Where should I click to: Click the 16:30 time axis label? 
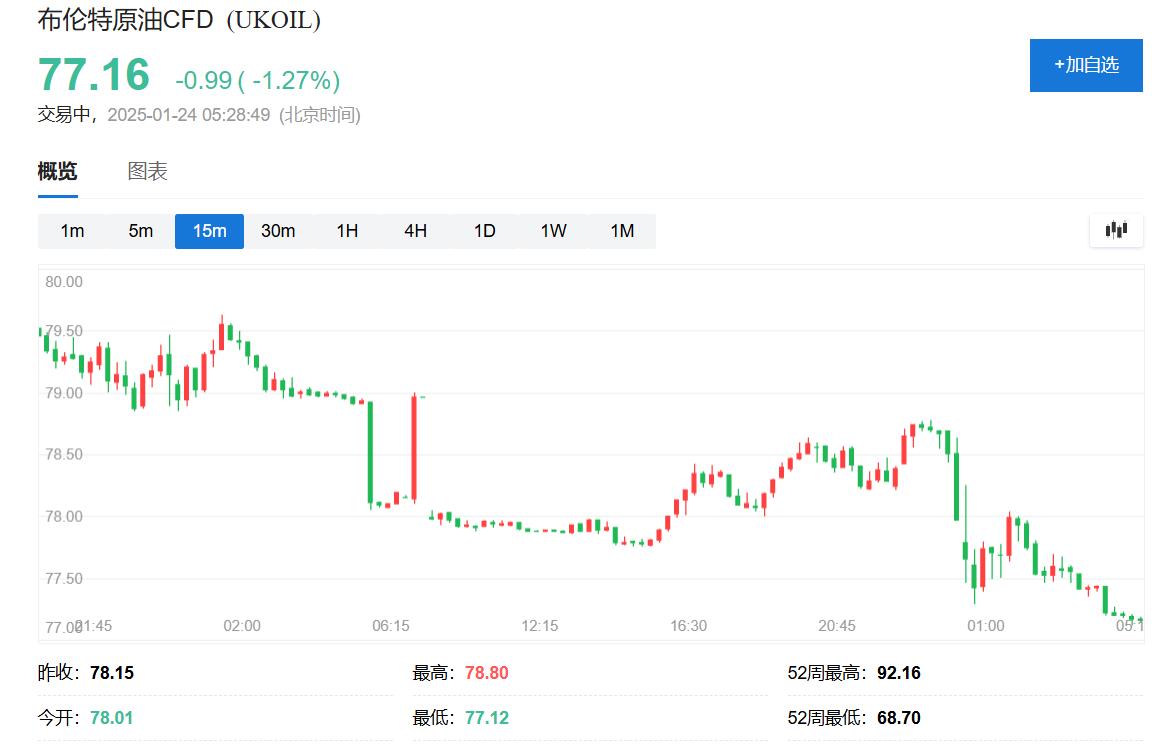point(688,626)
